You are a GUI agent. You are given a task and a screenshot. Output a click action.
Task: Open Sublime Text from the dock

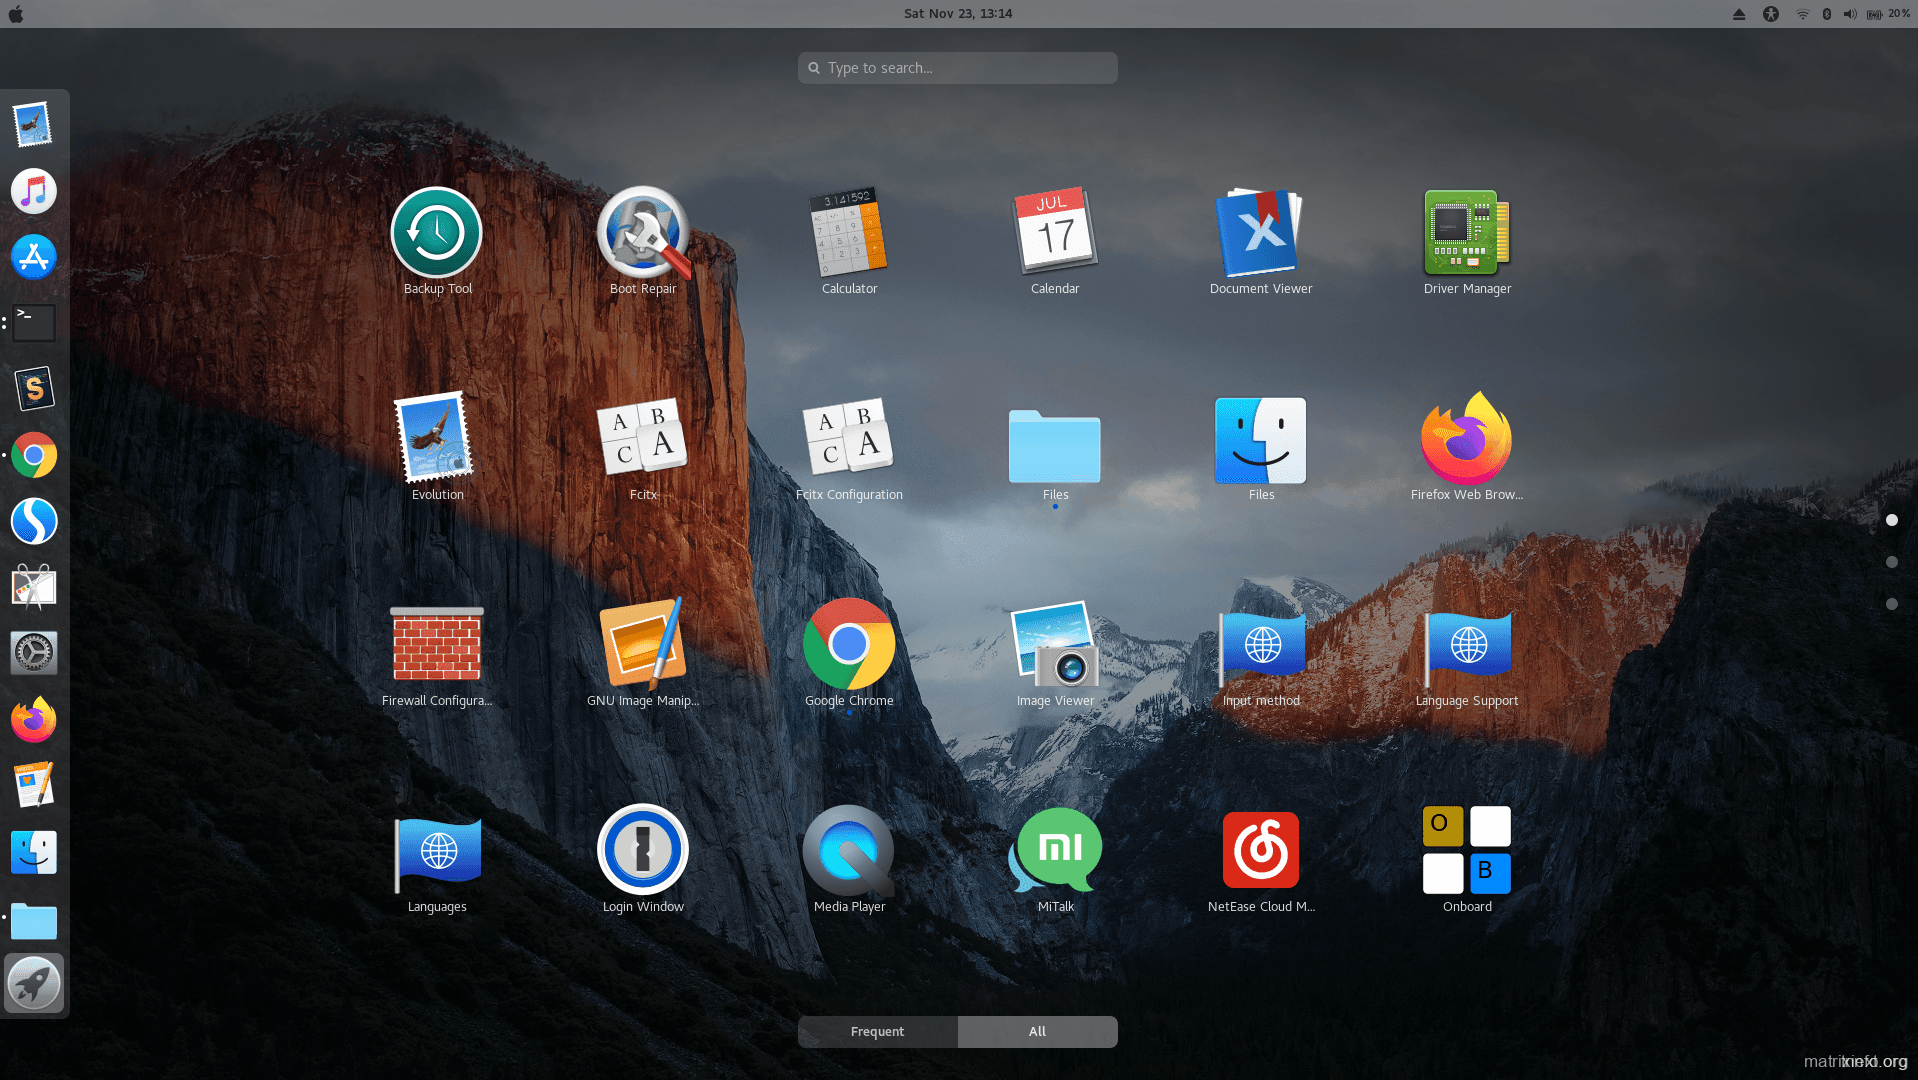(33, 389)
